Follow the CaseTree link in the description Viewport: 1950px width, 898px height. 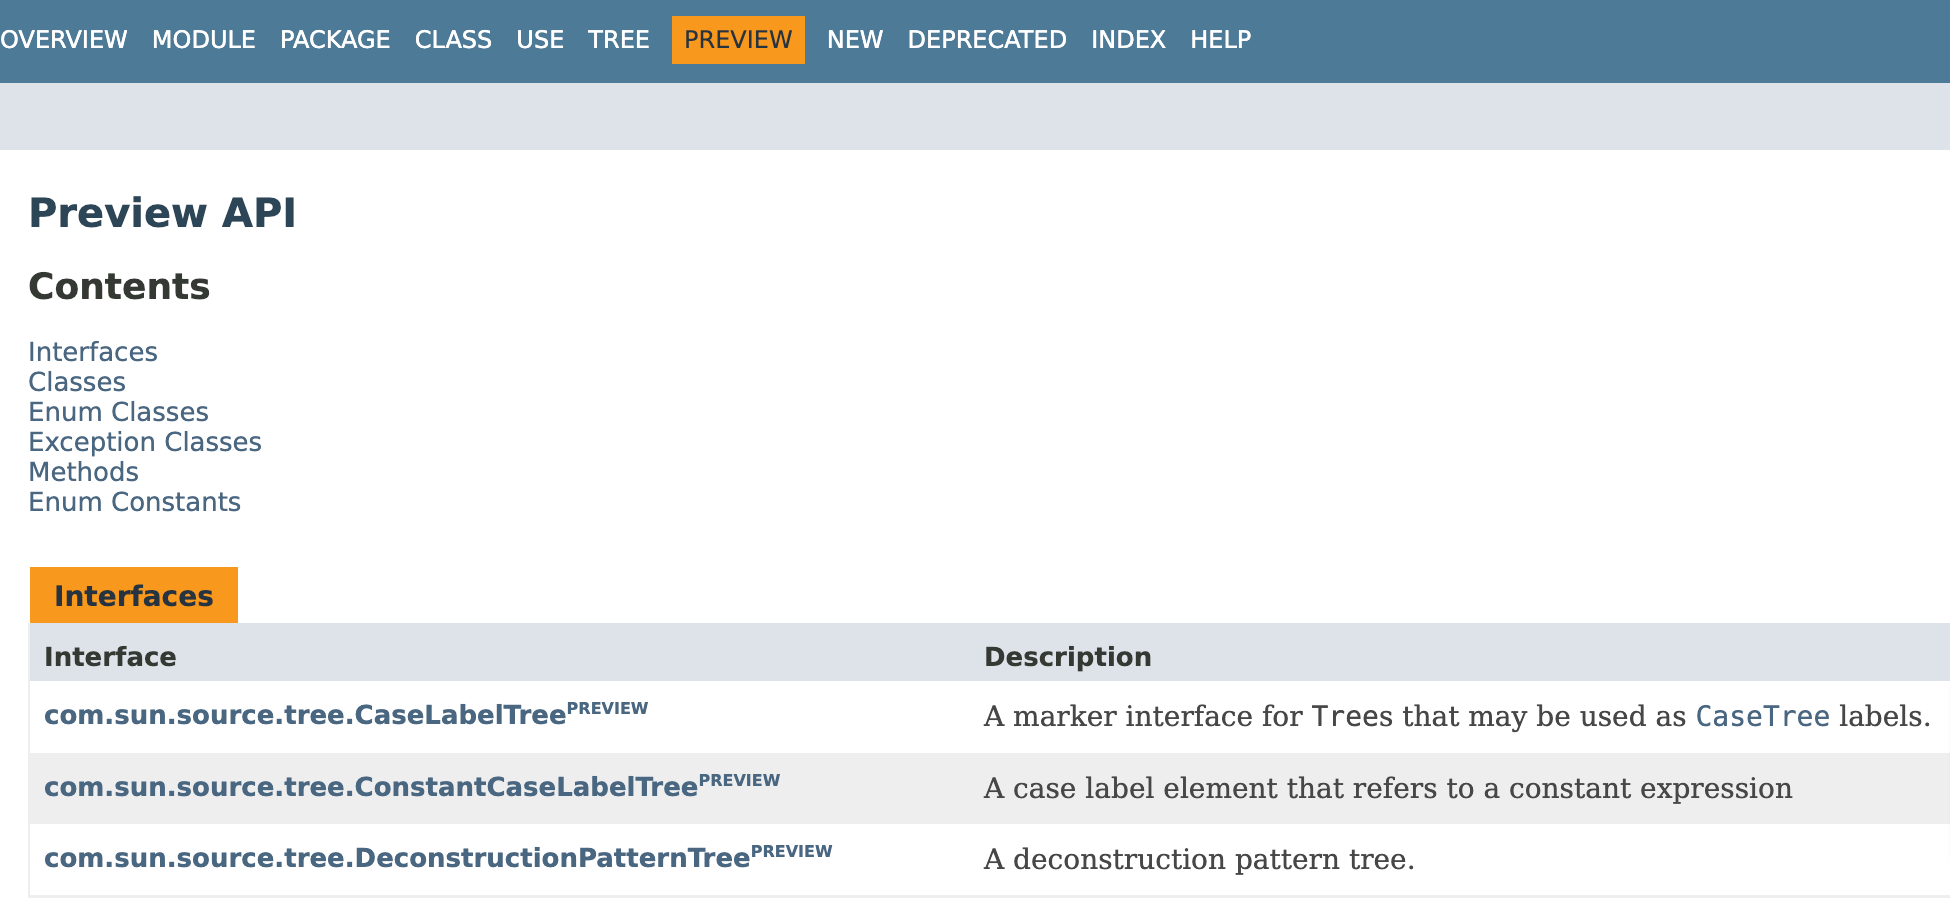[1763, 716]
